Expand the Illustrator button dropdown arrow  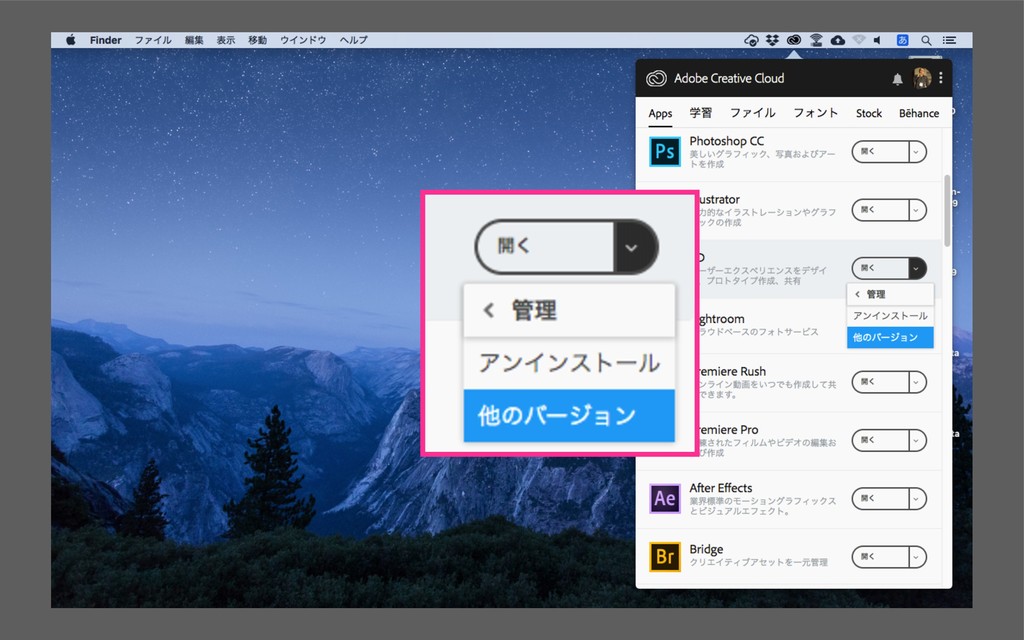(916, 210)
